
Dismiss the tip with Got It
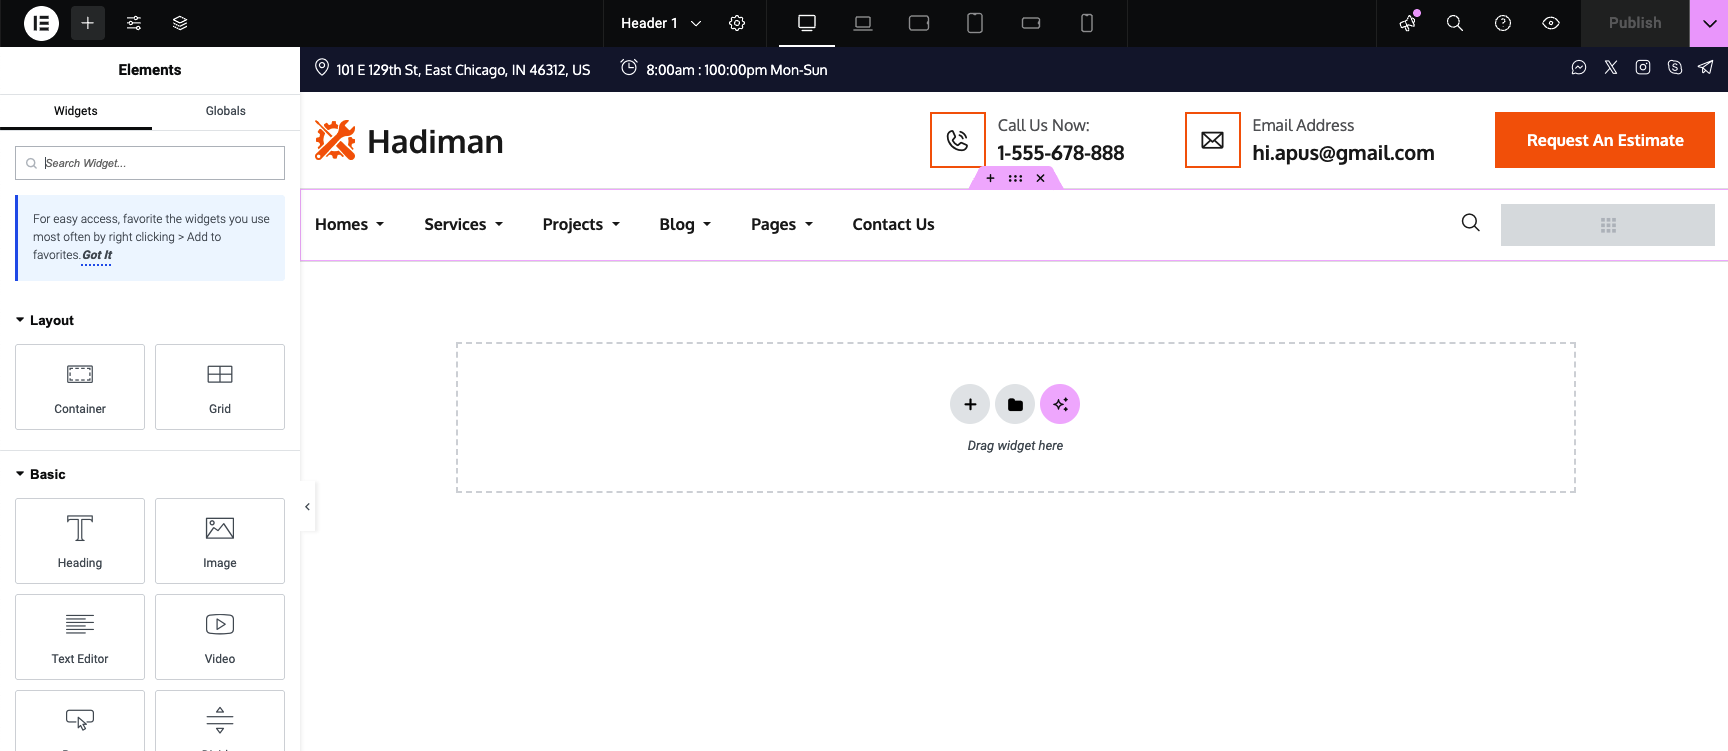pos(97,255)
